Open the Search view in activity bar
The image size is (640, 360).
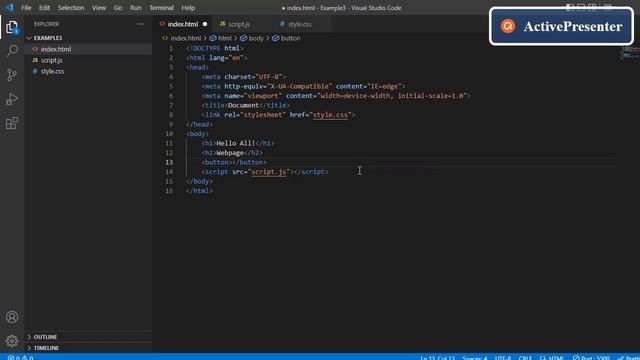tap(12, 51)
